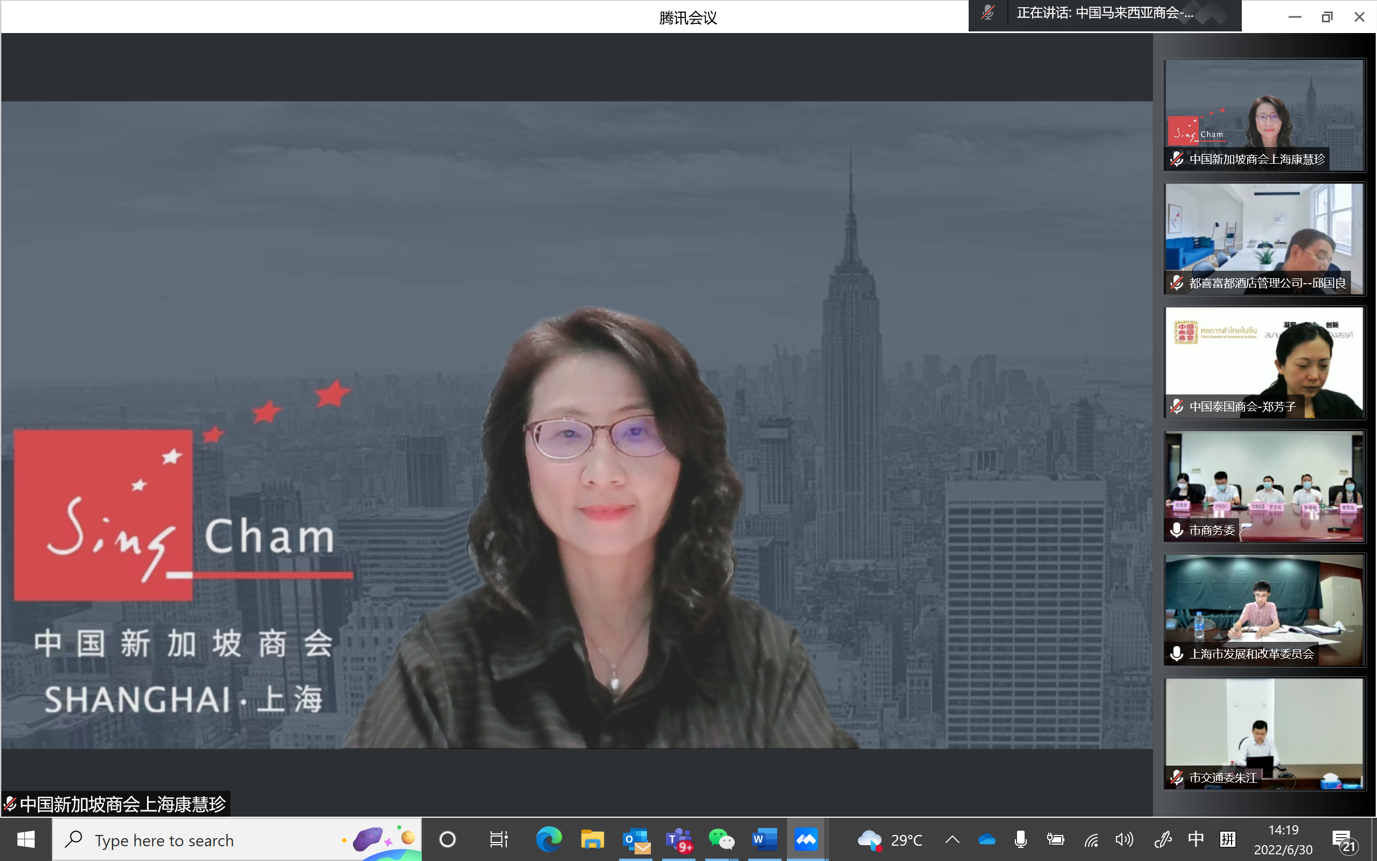Select the 市交通委朱江 participant video
Image resolution: width=1377 pixels, height=861 pixels.
[1264, 734]
